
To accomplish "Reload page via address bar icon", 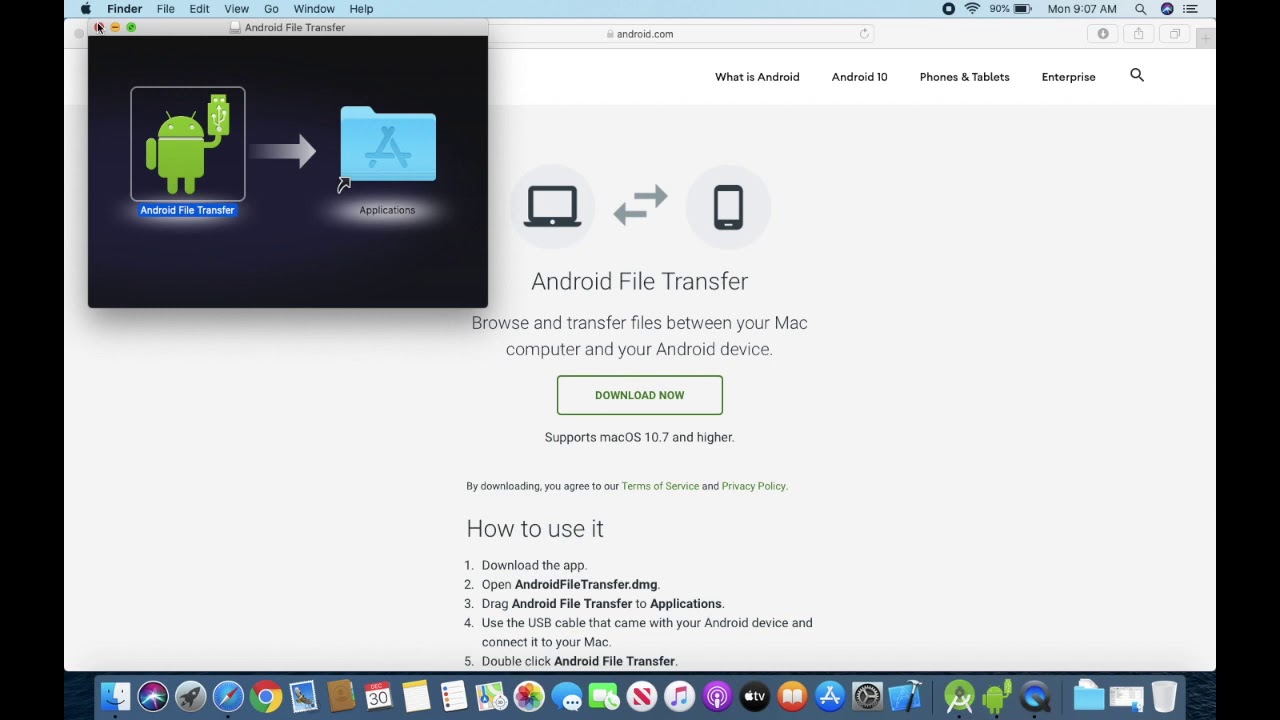I will click(864, 34).
